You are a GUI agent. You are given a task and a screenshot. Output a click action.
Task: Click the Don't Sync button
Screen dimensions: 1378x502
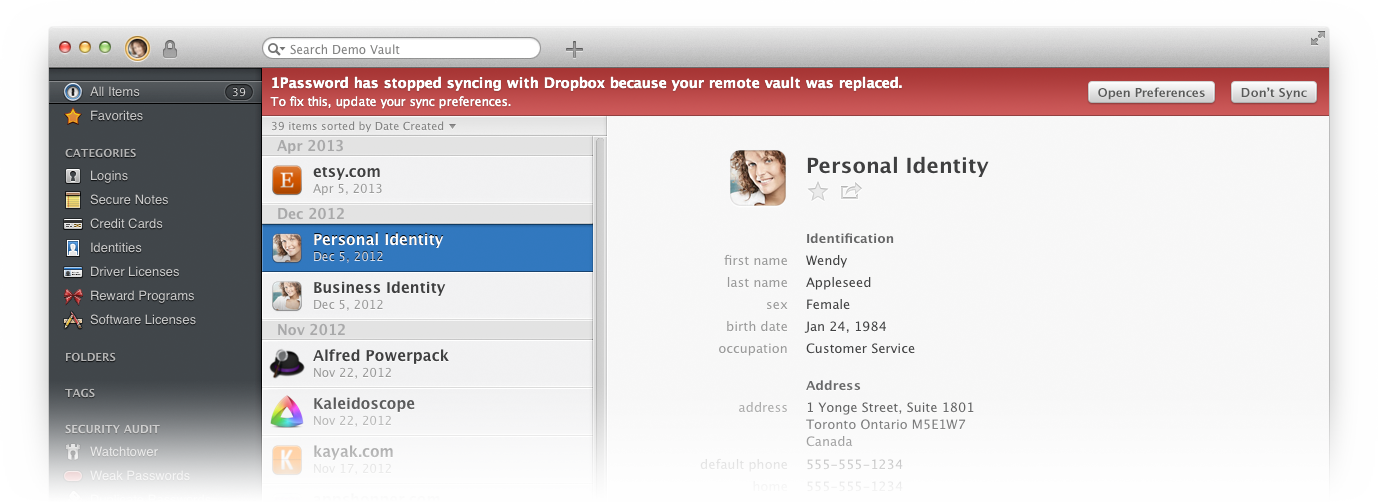point(1273,92)
